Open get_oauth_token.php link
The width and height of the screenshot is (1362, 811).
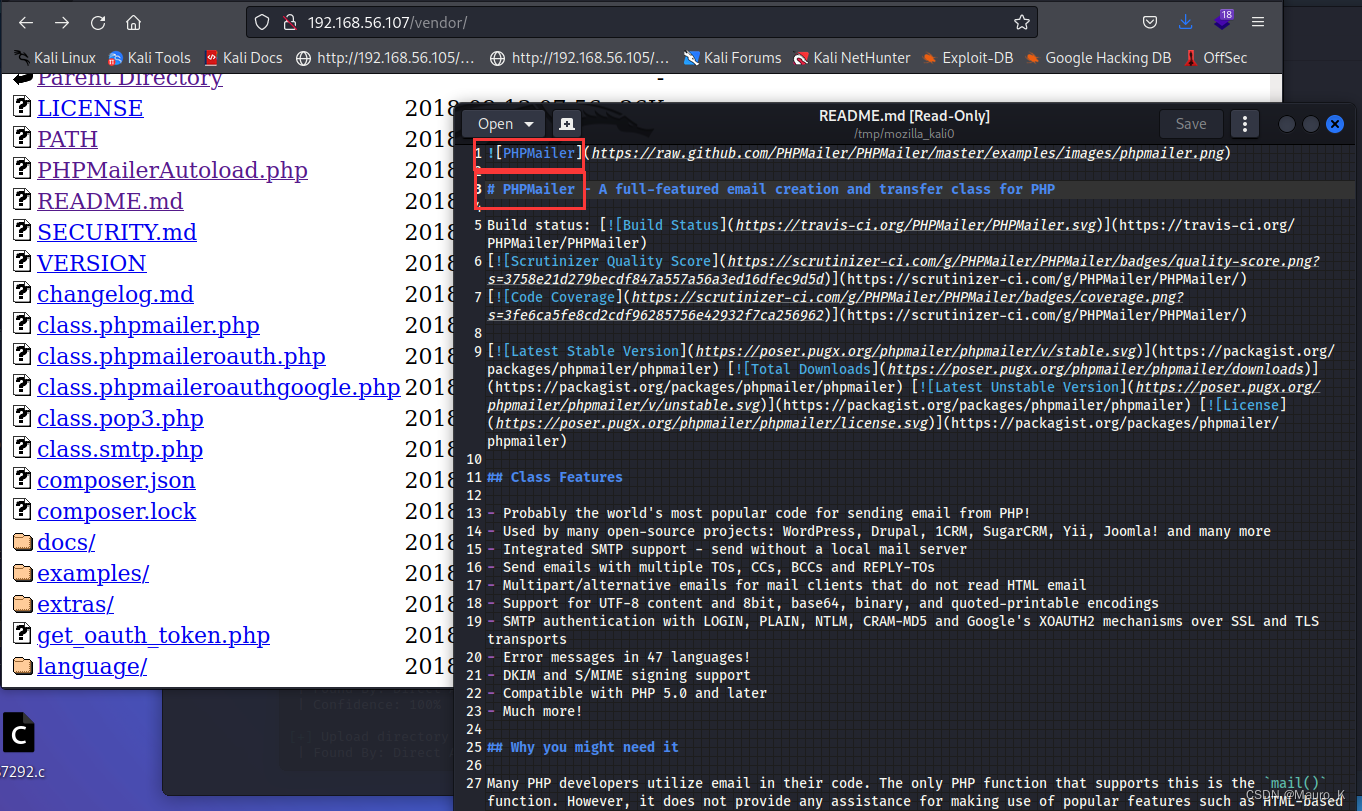pyautogui.click(x=154, y=635)
